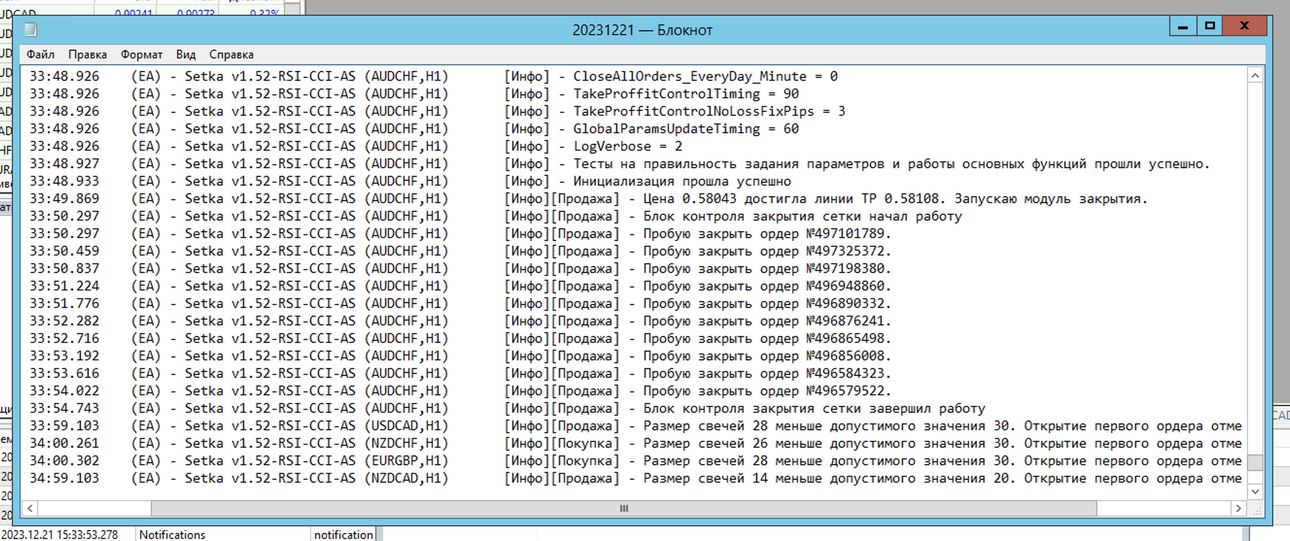Screen dimensions: 1290x541
Task: Click order number №497325372
Action: point(847,251)
